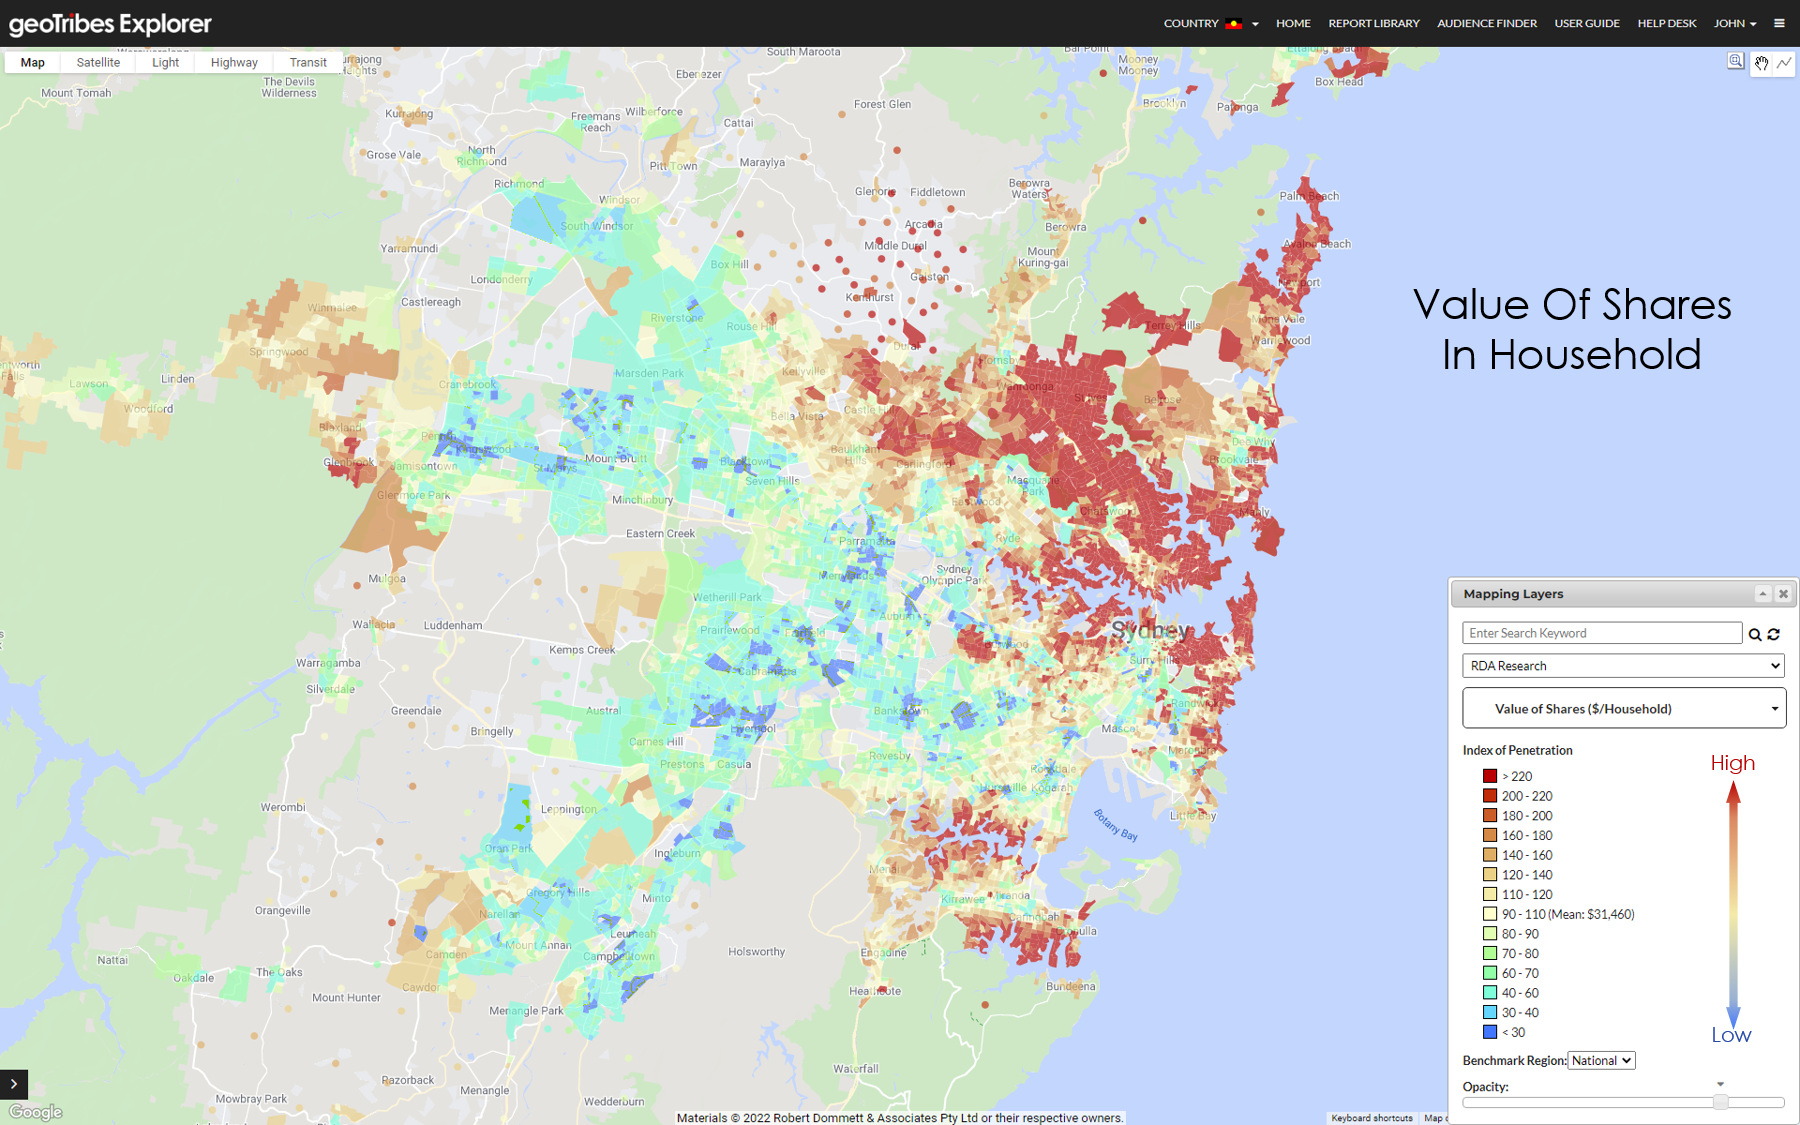
Task: Activate the pan hand tool
Action: tap(1761, 63)
